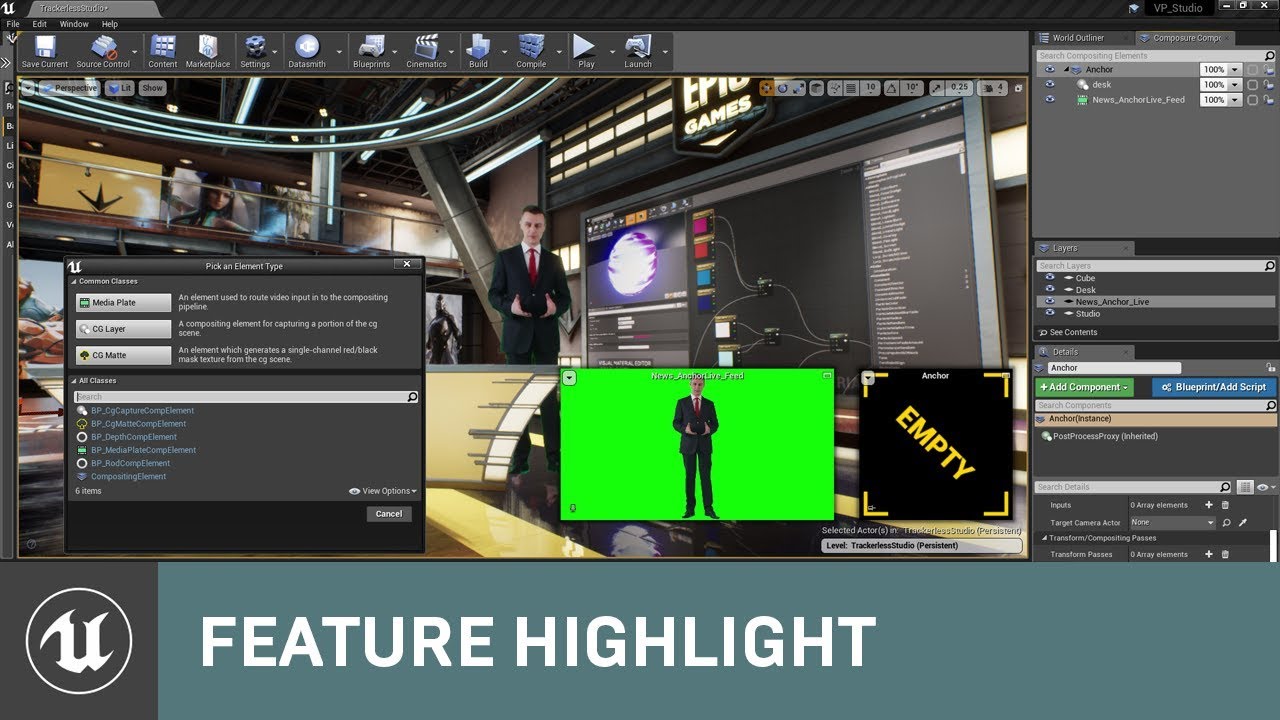
Task: Choose the CG Layer element type
Action: pyautogui.click(x=124, y=329)
